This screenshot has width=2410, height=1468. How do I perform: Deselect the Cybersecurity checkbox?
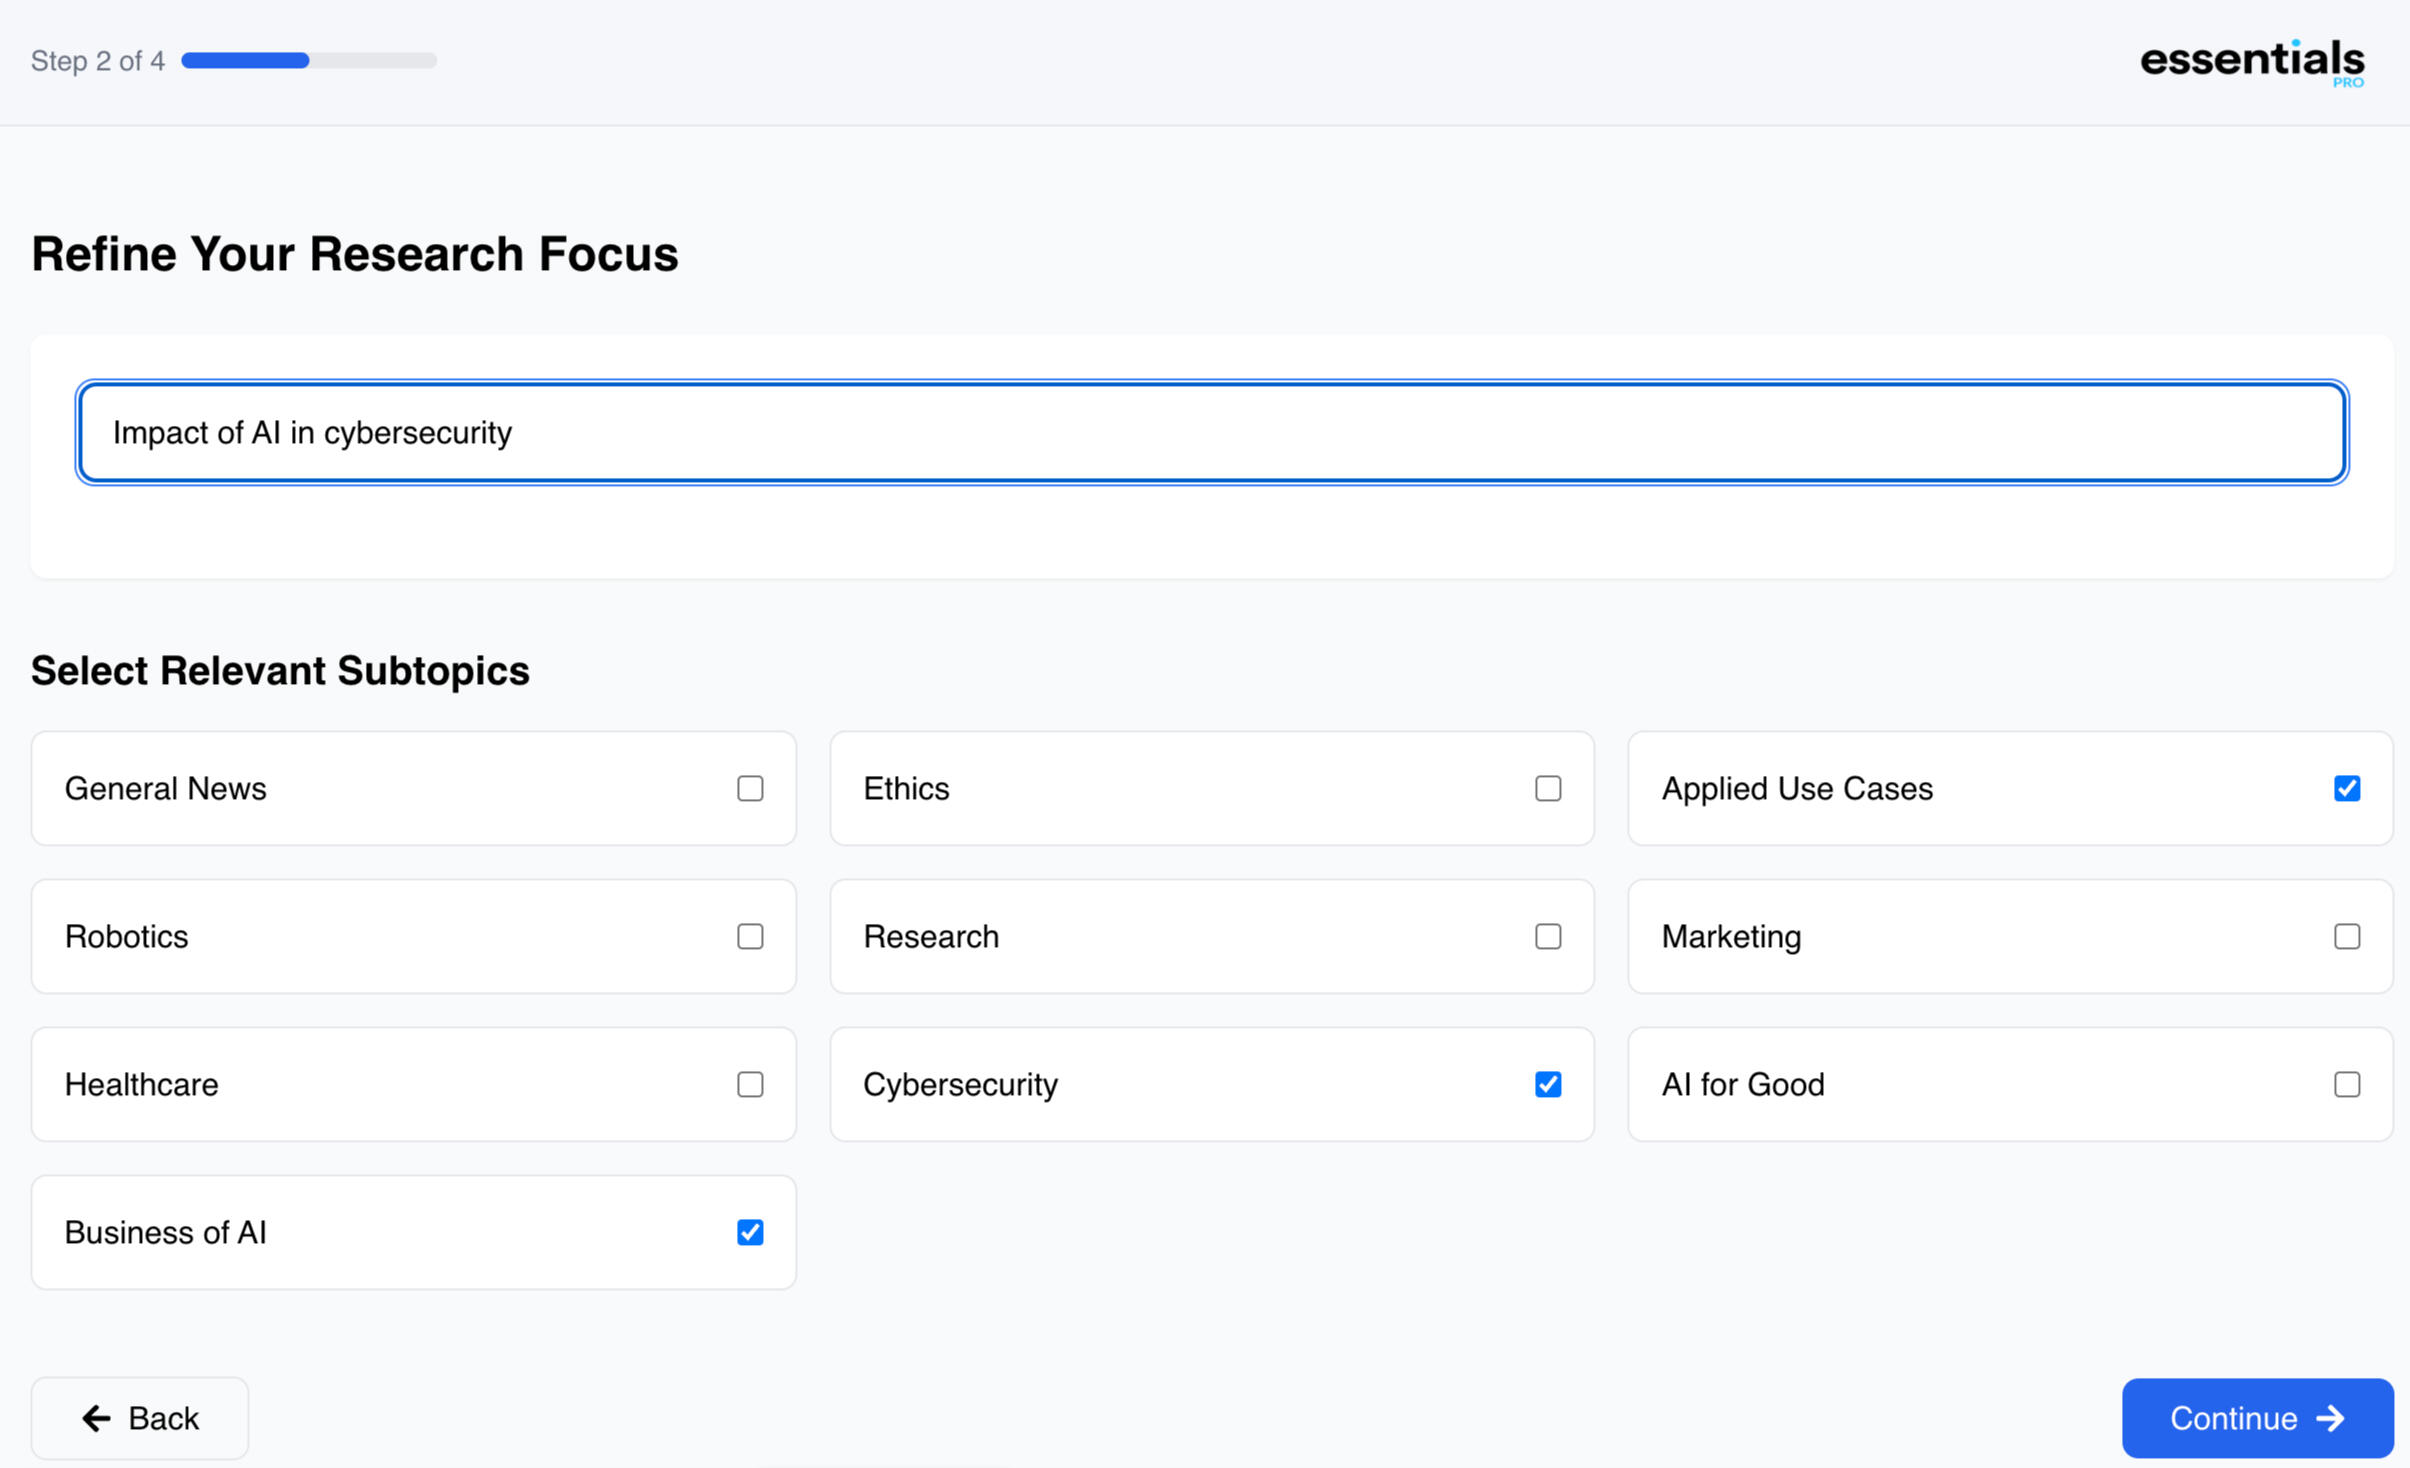pyautogui.click(x=1547, y=1084)
